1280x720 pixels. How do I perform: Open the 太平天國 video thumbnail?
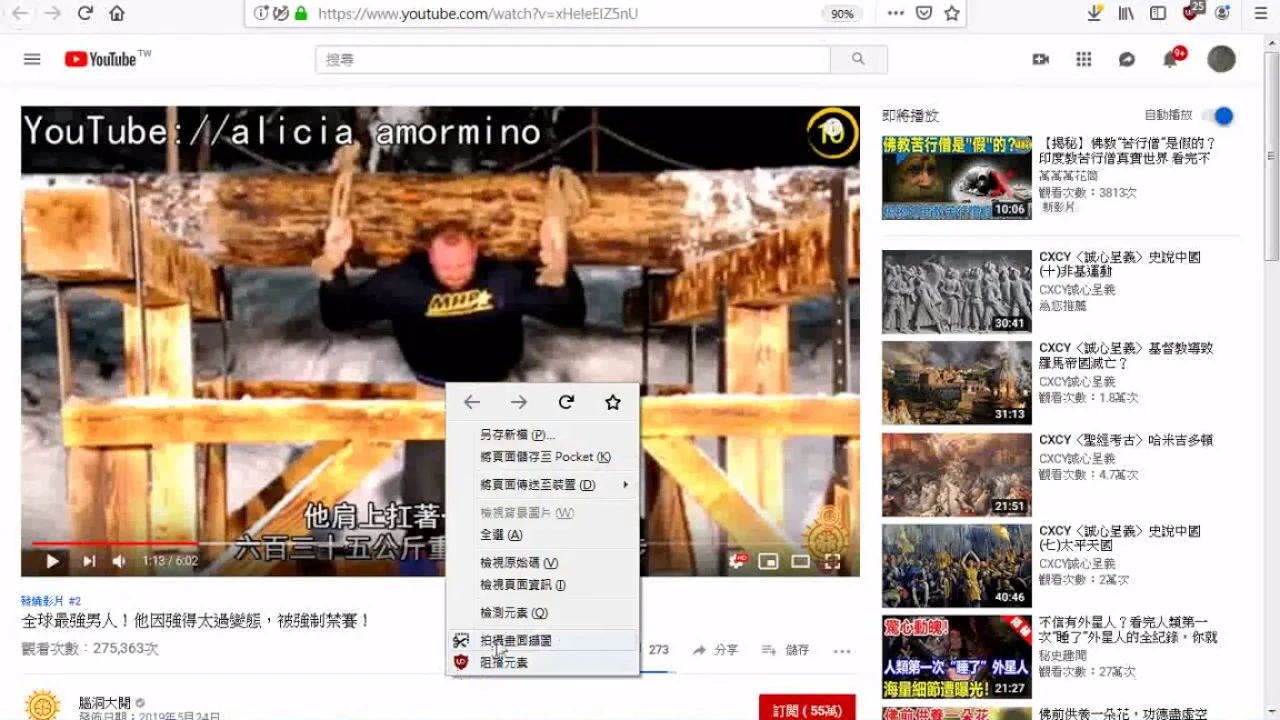(956, 565)
